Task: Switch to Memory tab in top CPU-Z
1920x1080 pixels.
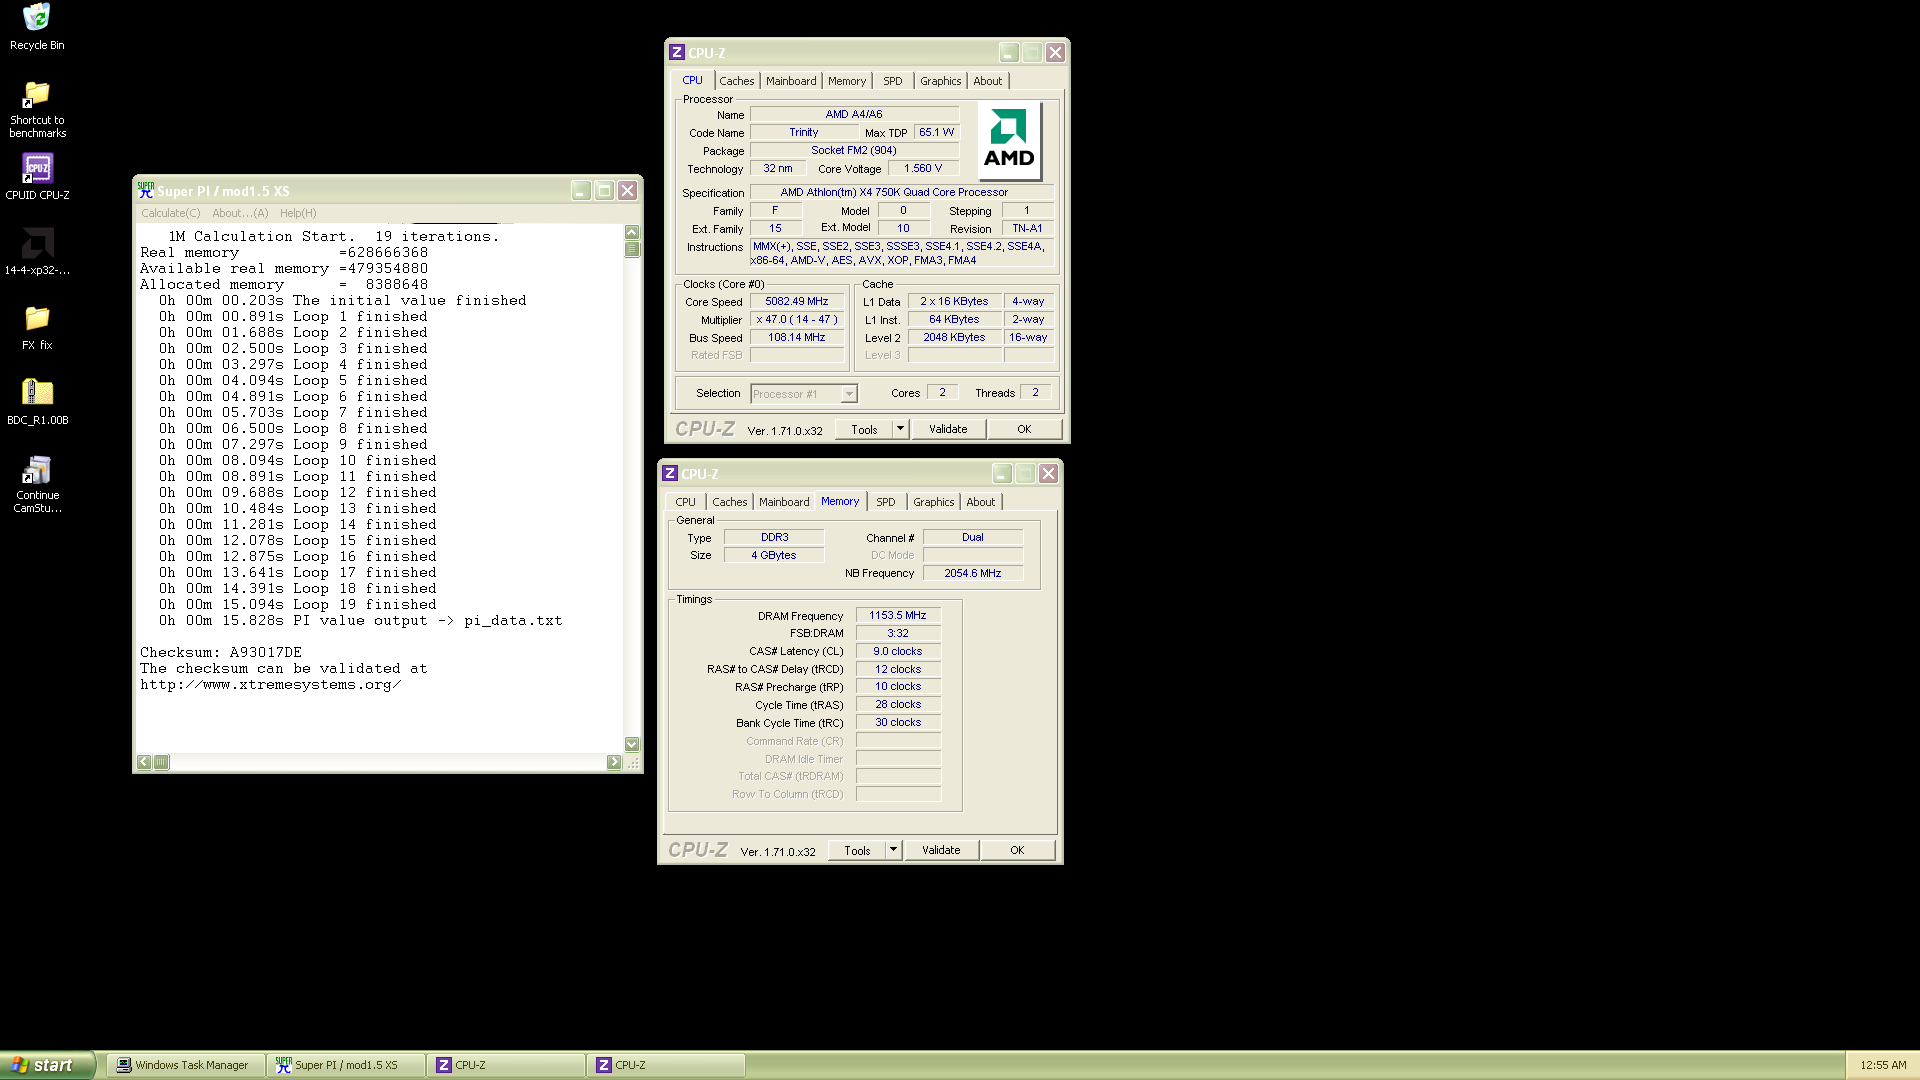Action: (x=847, y=81)
